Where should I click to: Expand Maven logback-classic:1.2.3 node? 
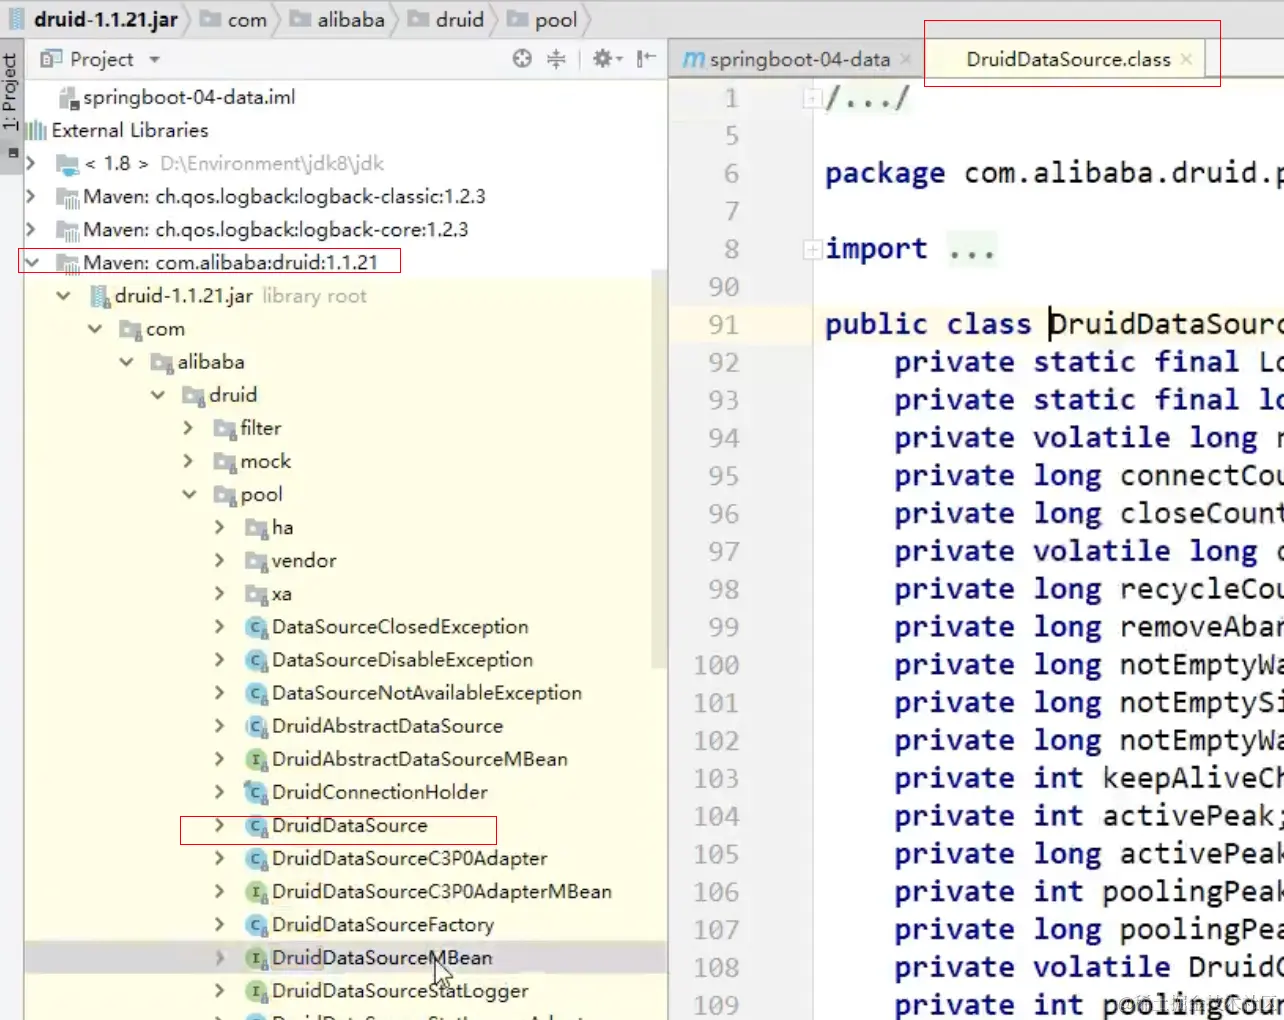click(31, 196)
